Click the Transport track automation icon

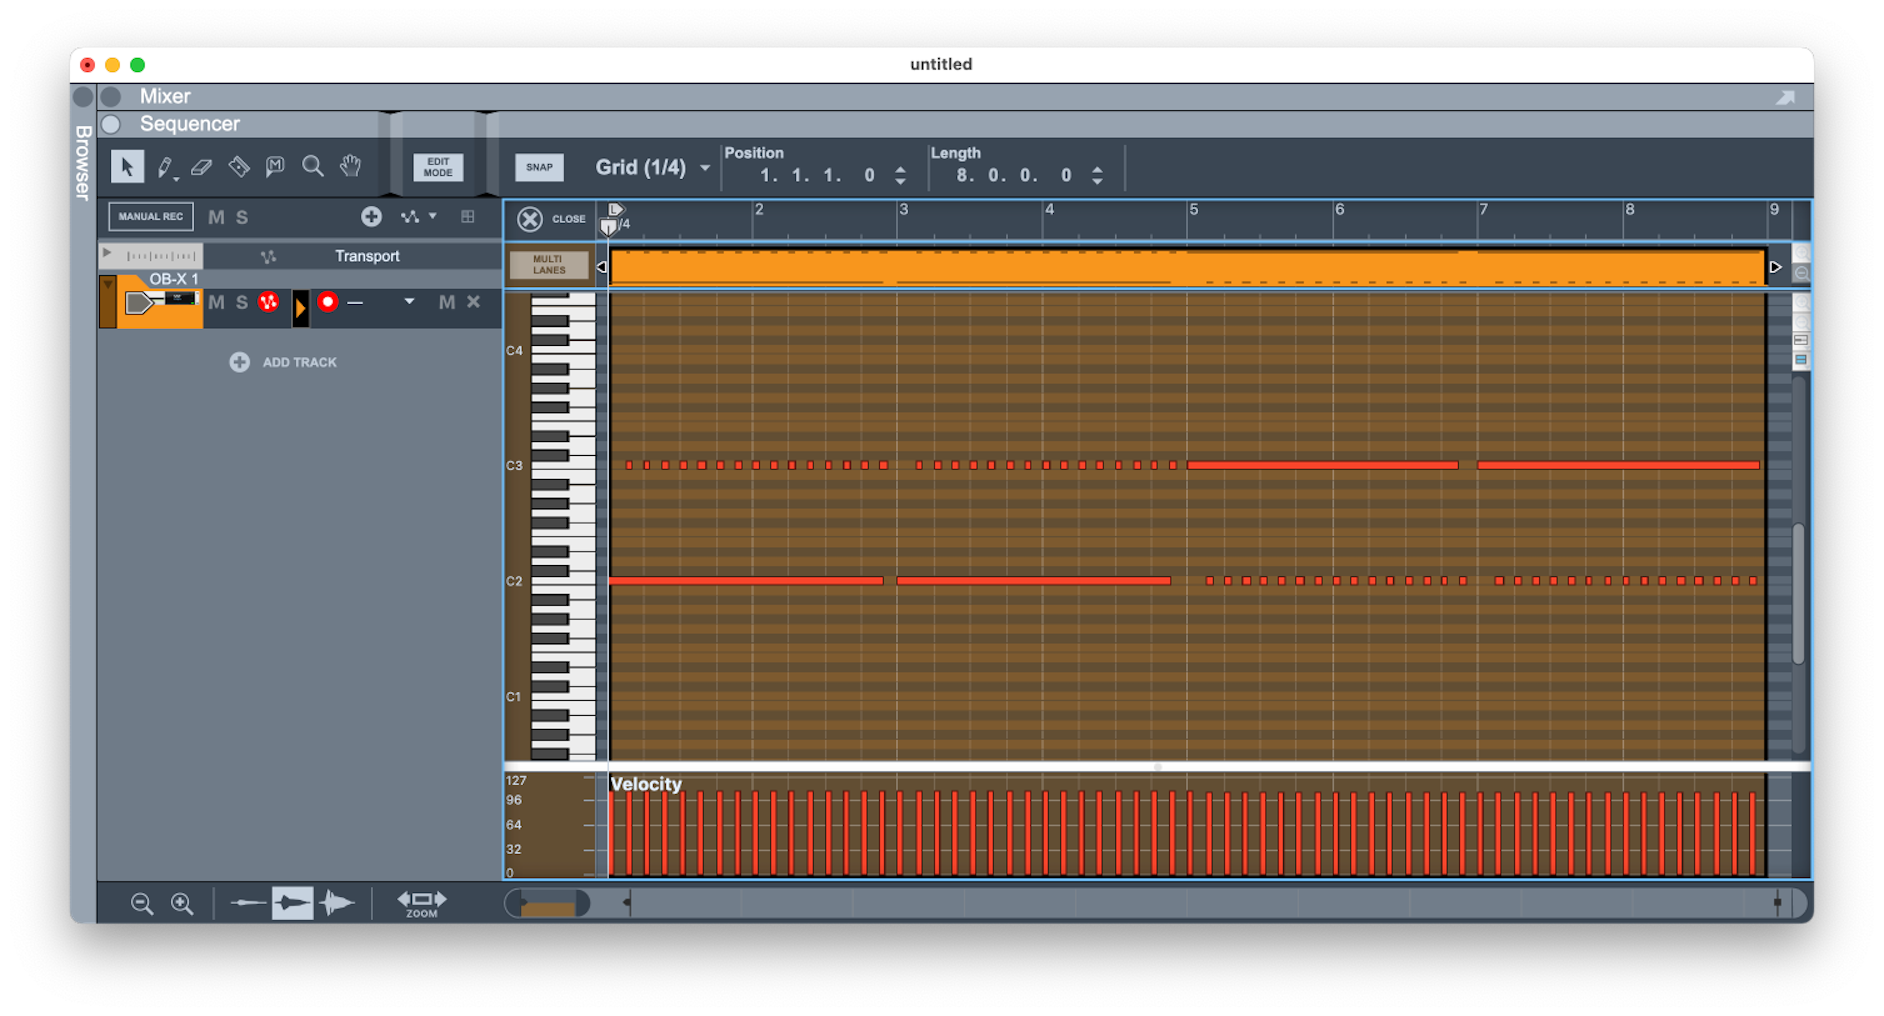[268, 257]
